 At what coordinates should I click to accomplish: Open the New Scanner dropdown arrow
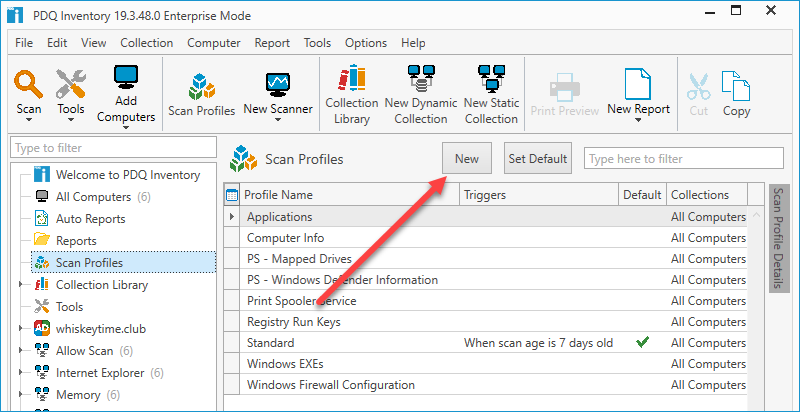click(278, 120)
